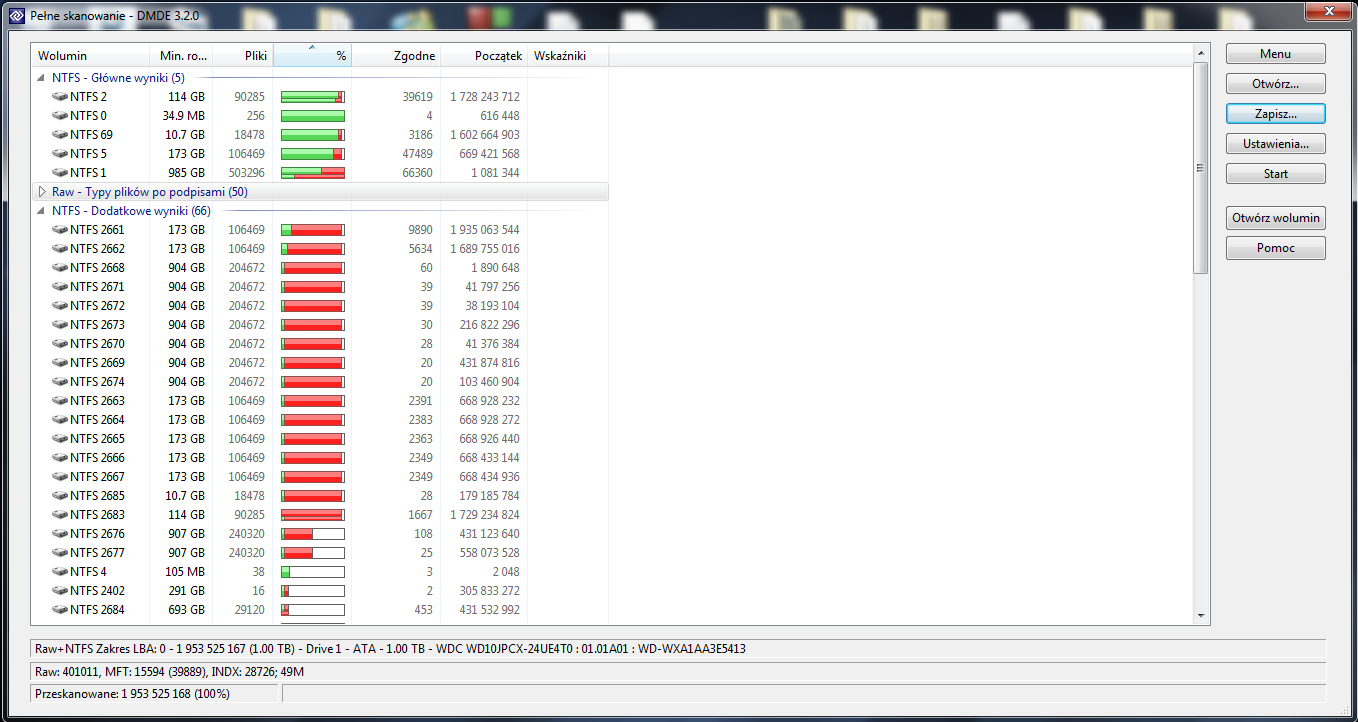Click the volume icon beside NTFS 2674
1358x722 pixels.
(60, 382)
